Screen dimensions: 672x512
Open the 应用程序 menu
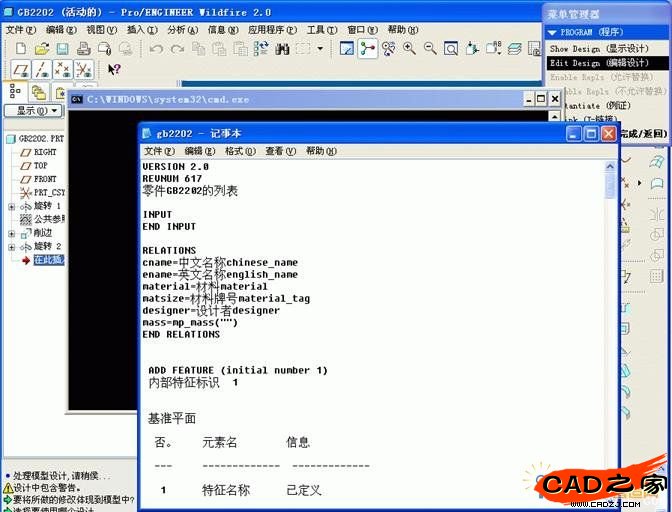click(x=272, y=30)
